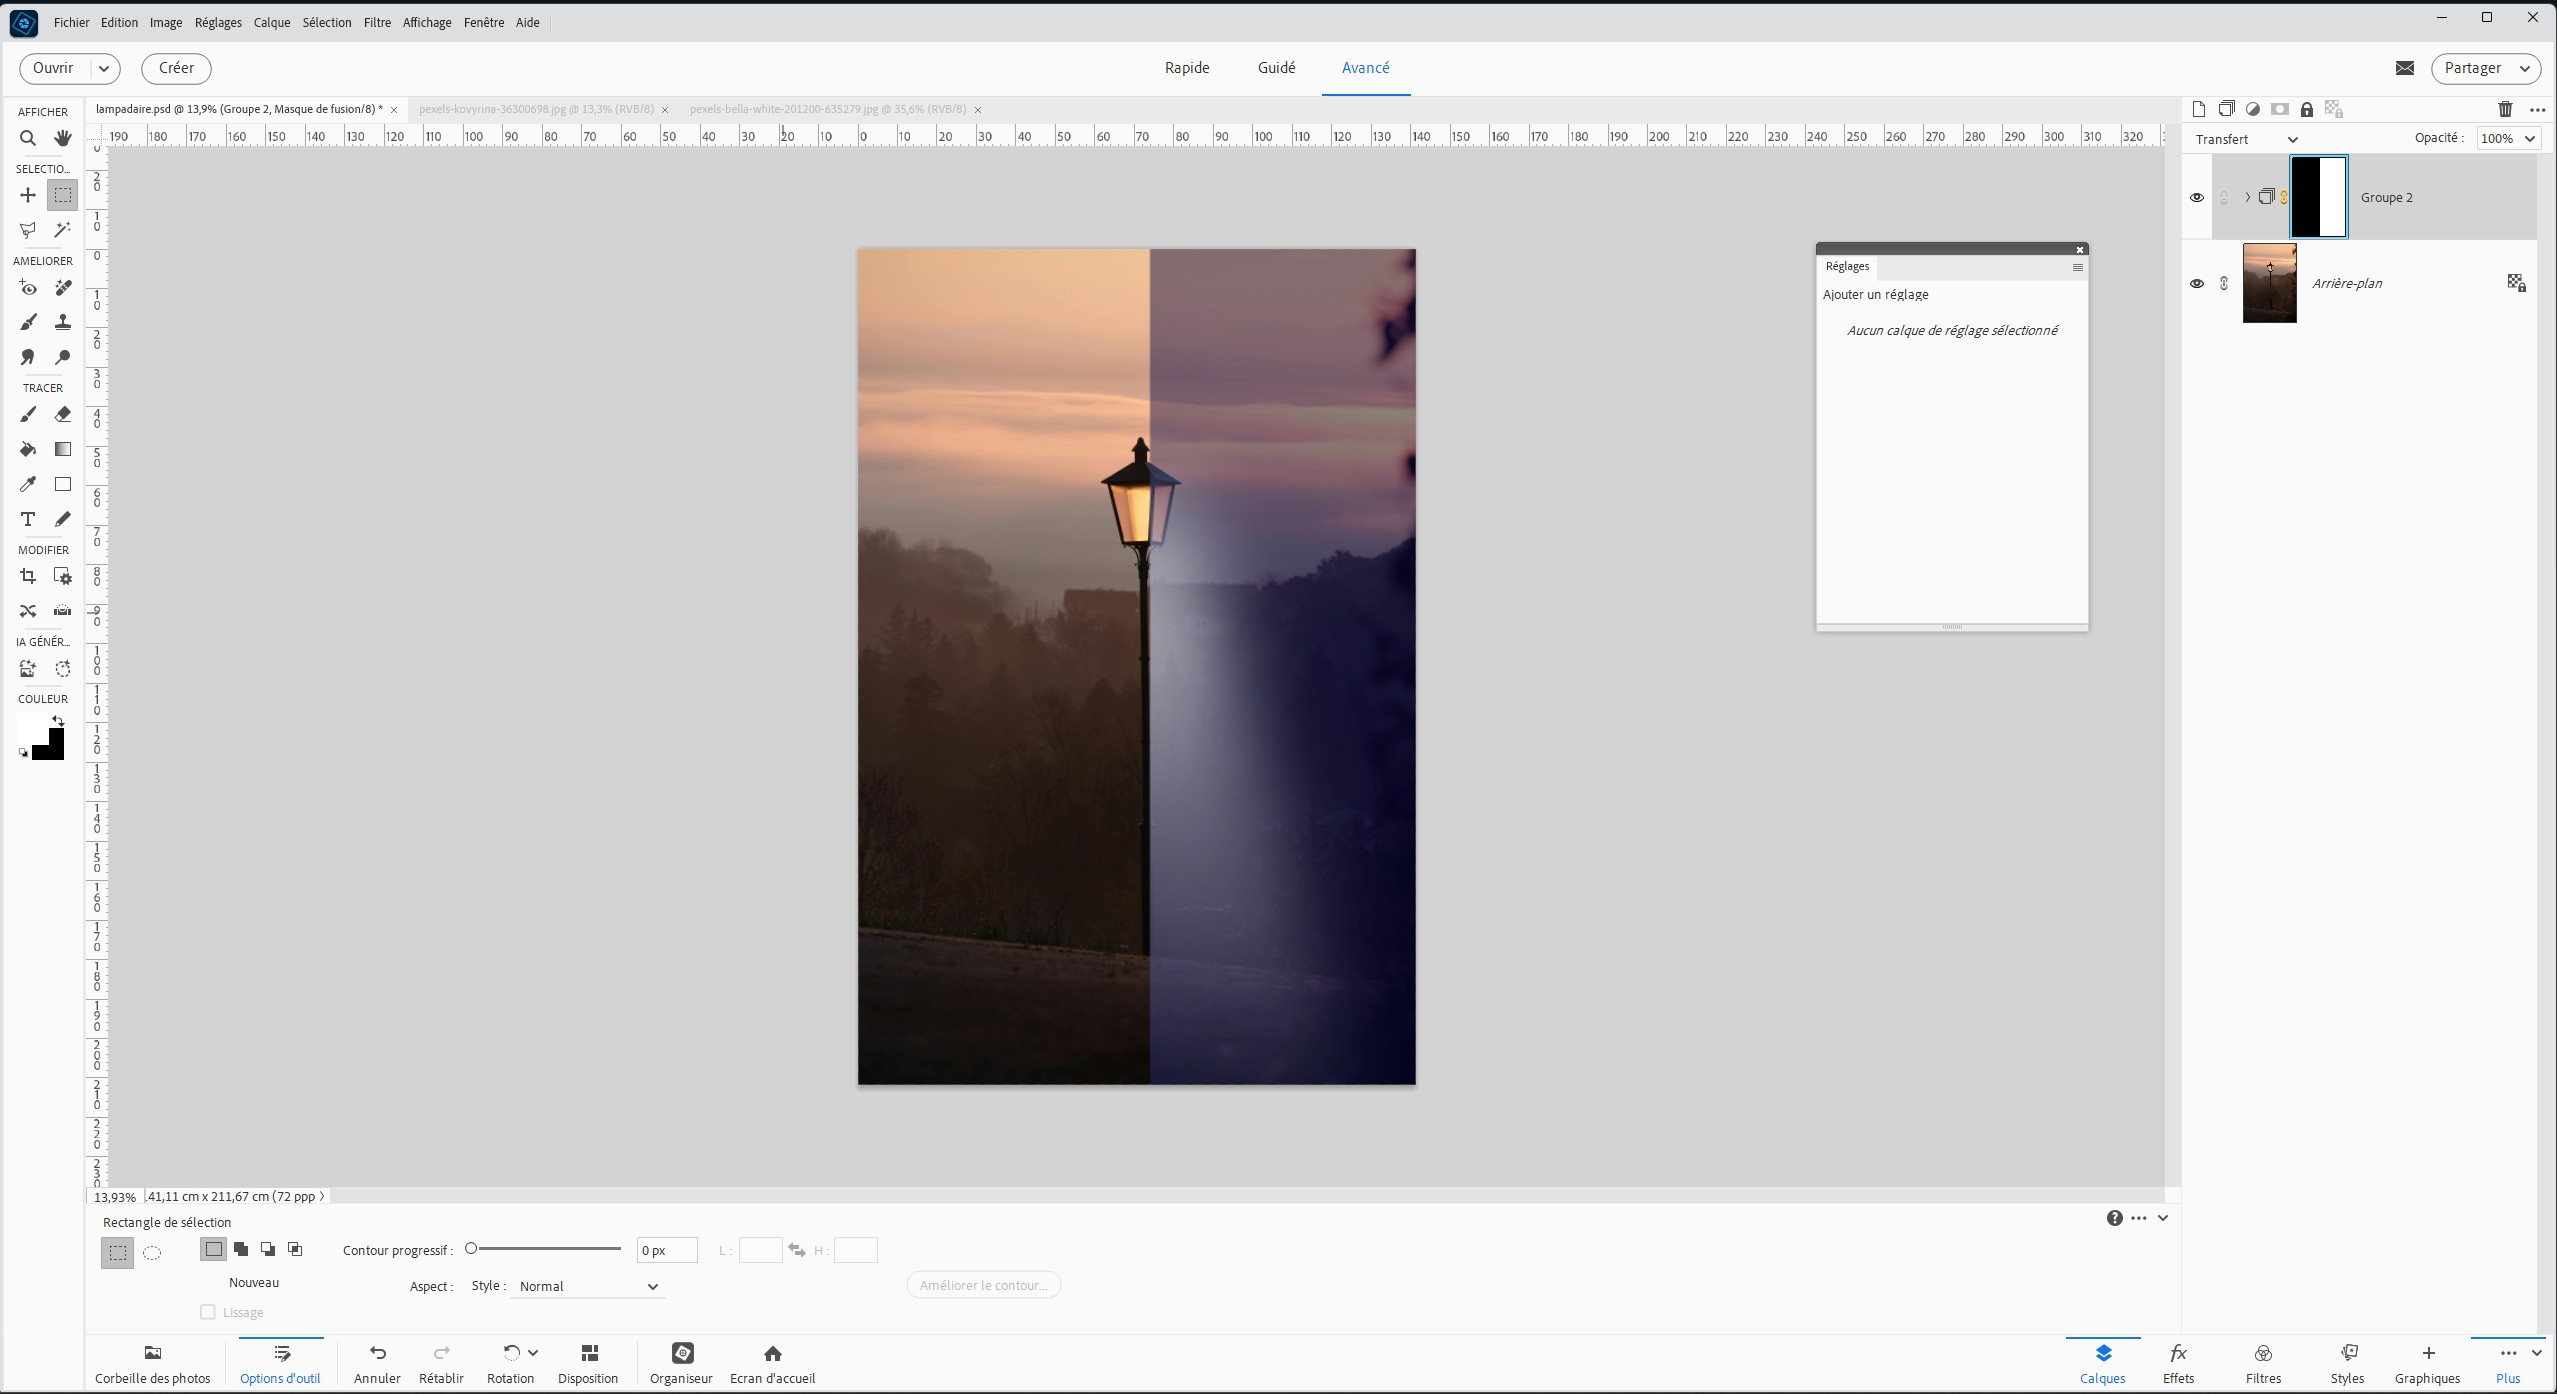
Task: Select the Eraser tool
Action: pos(63,414)
